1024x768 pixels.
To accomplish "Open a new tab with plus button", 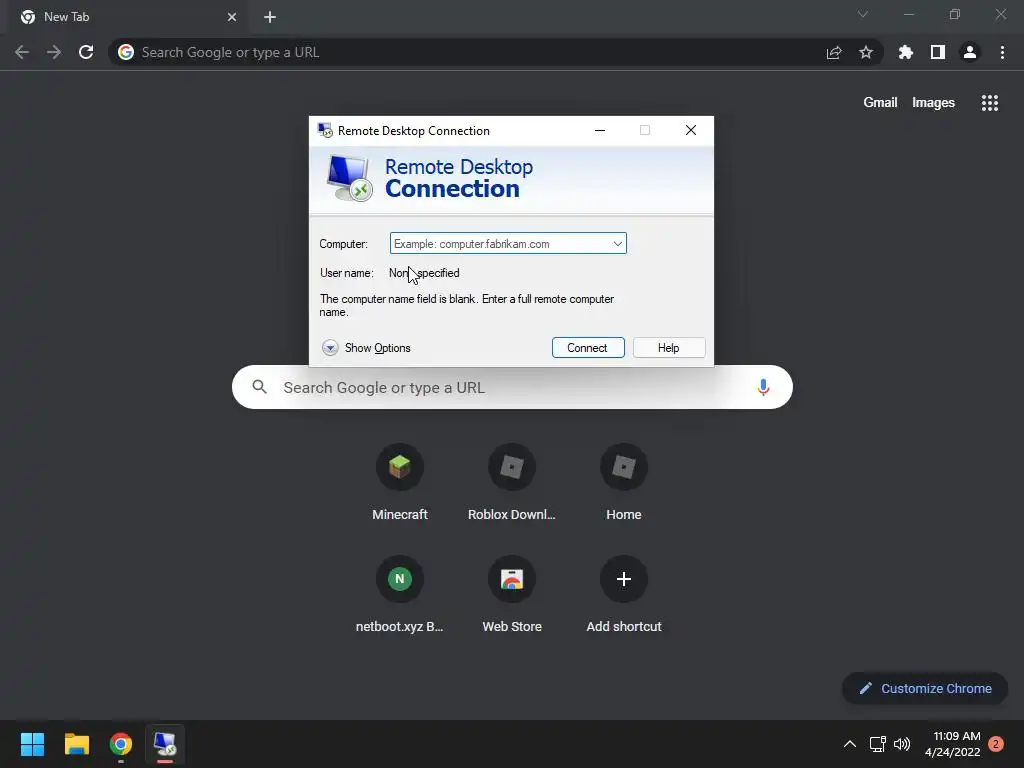I will click(270, 17).
